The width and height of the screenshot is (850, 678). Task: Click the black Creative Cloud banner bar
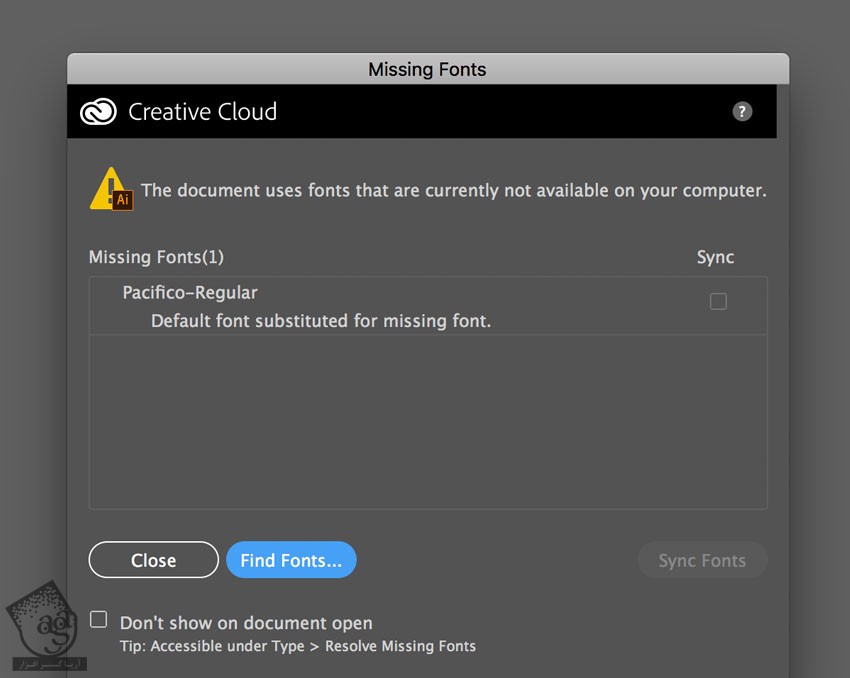(x=500, y=111)
